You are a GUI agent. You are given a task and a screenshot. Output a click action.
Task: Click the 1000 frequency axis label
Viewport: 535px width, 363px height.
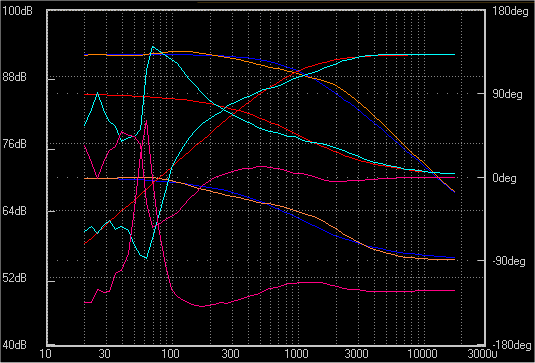[296, 353]
